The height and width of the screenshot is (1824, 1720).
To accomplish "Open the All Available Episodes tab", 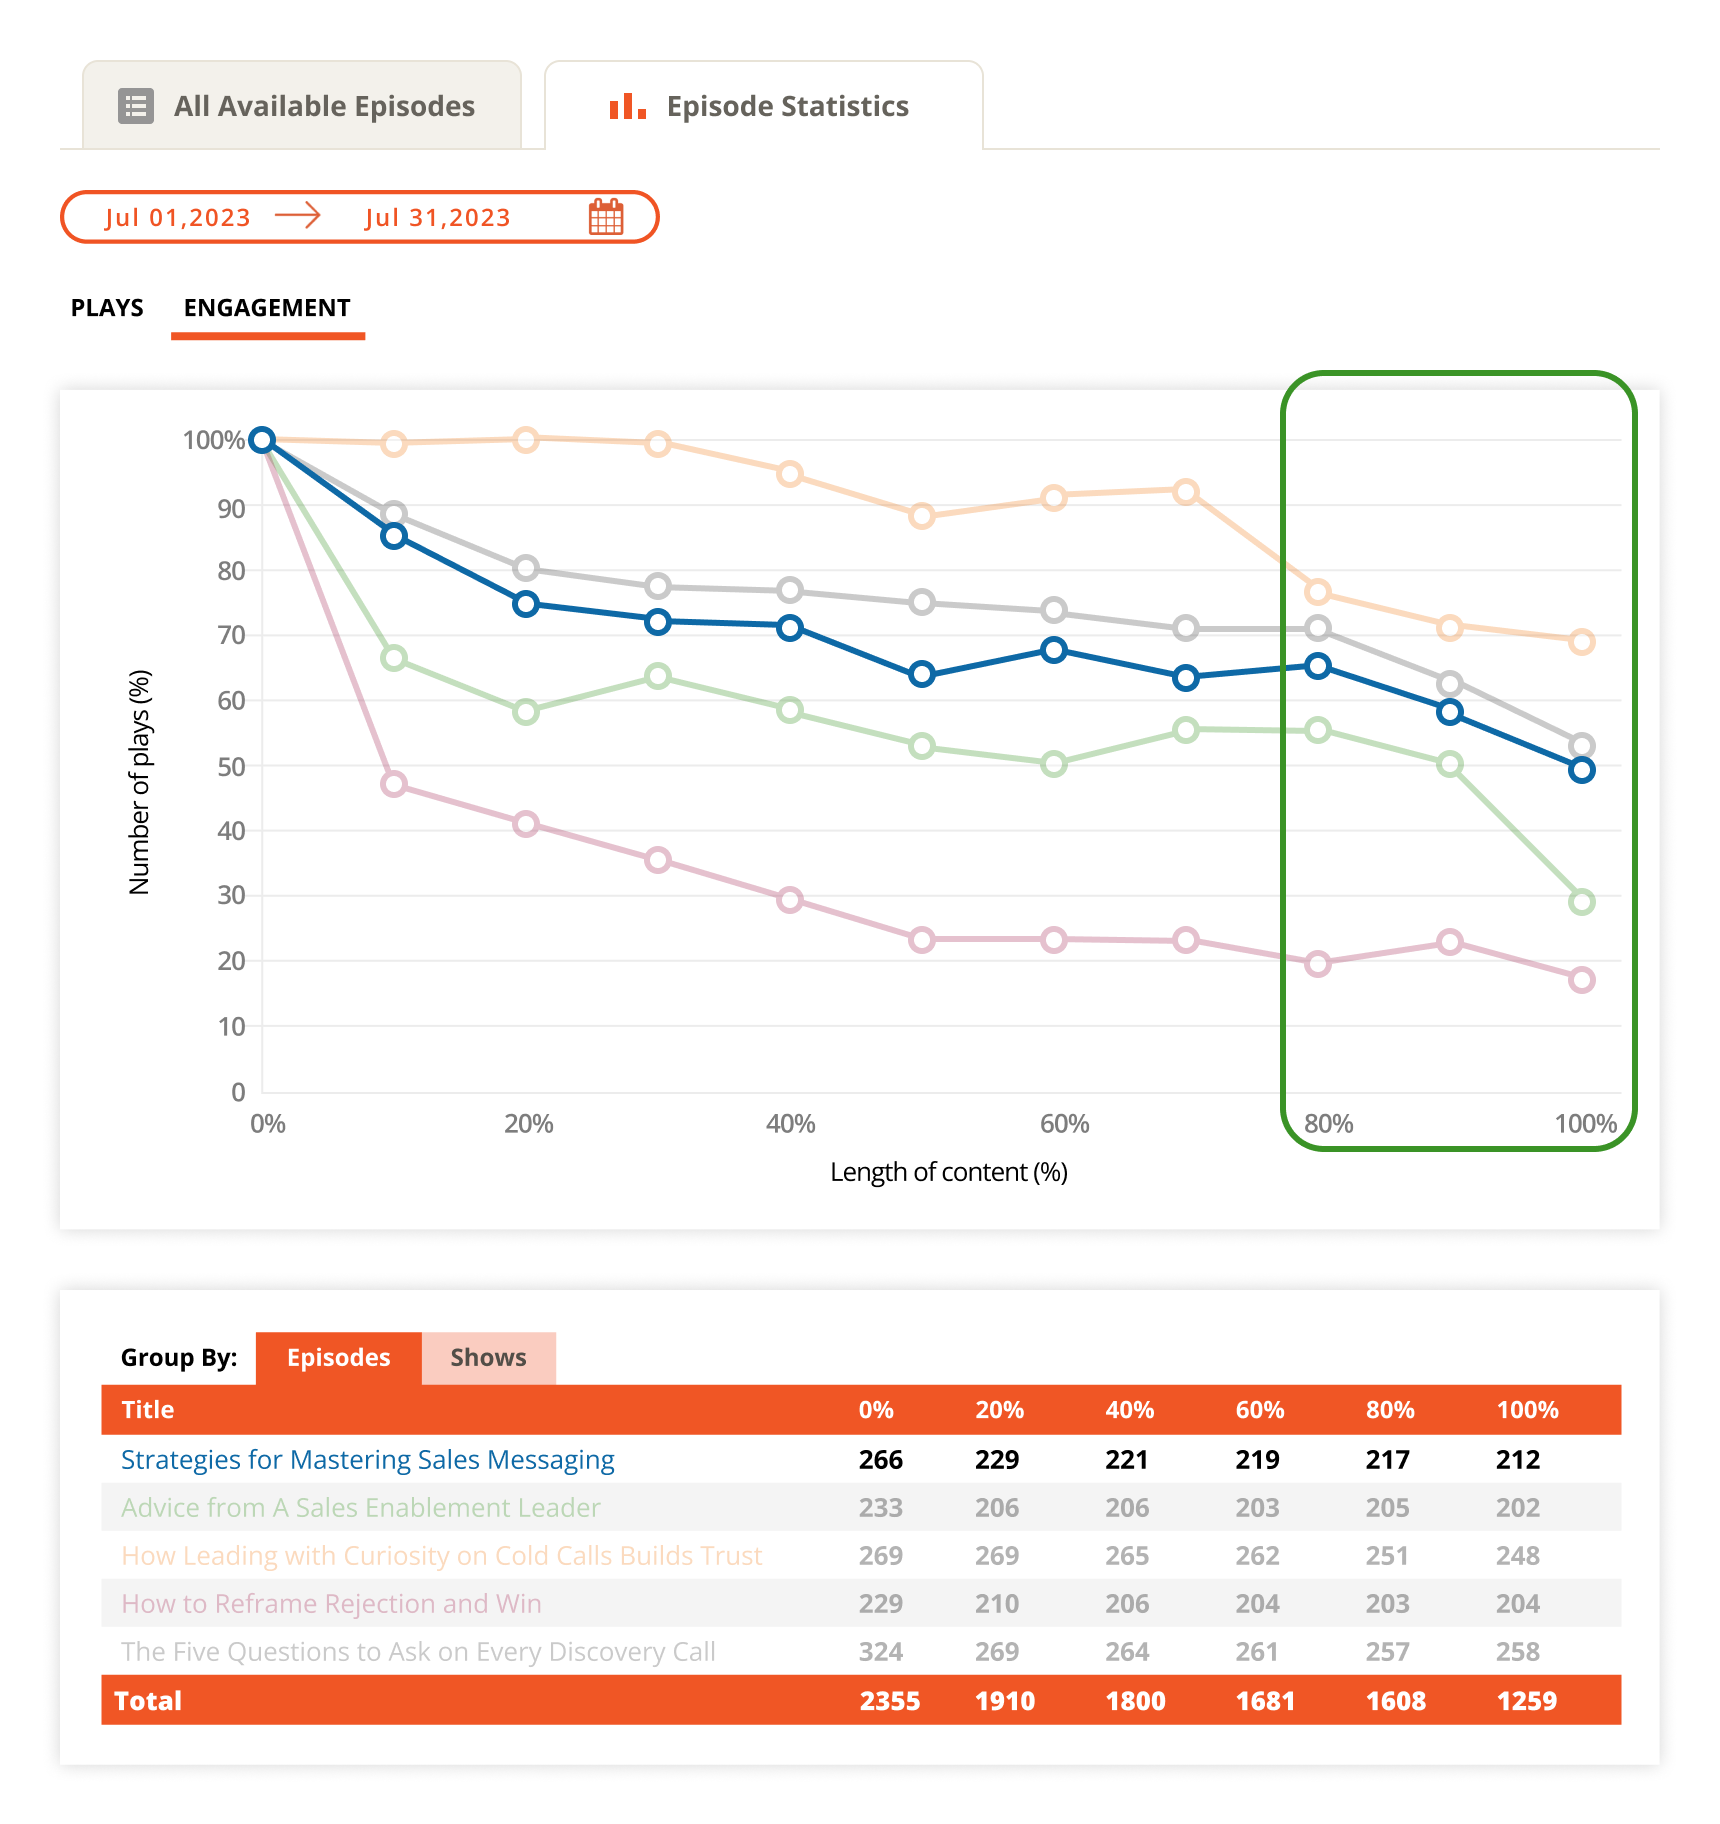I will click(x=302, y=106).
